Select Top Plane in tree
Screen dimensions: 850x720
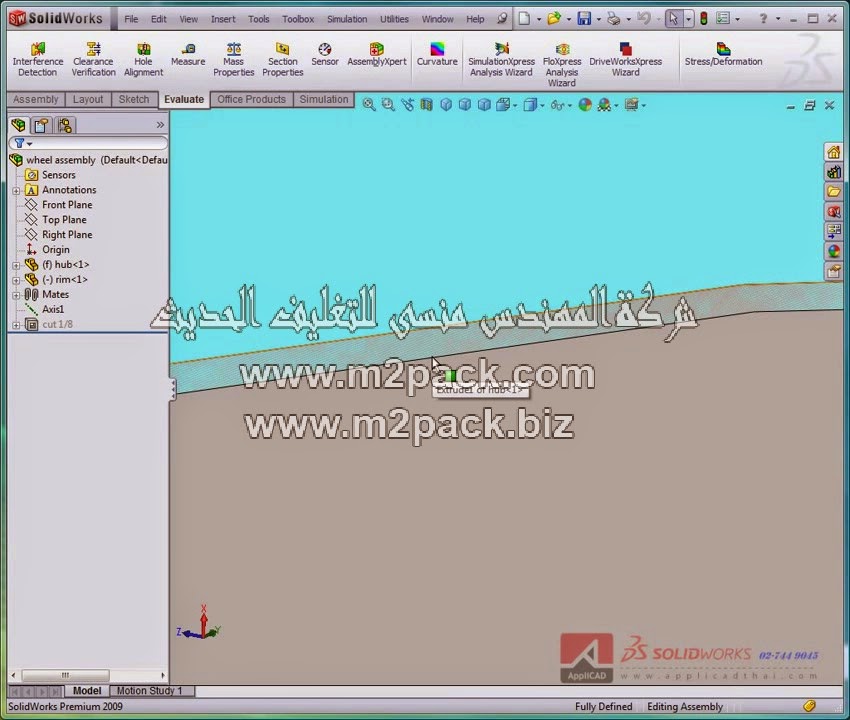pyautogui.click(x=64, y=220)
